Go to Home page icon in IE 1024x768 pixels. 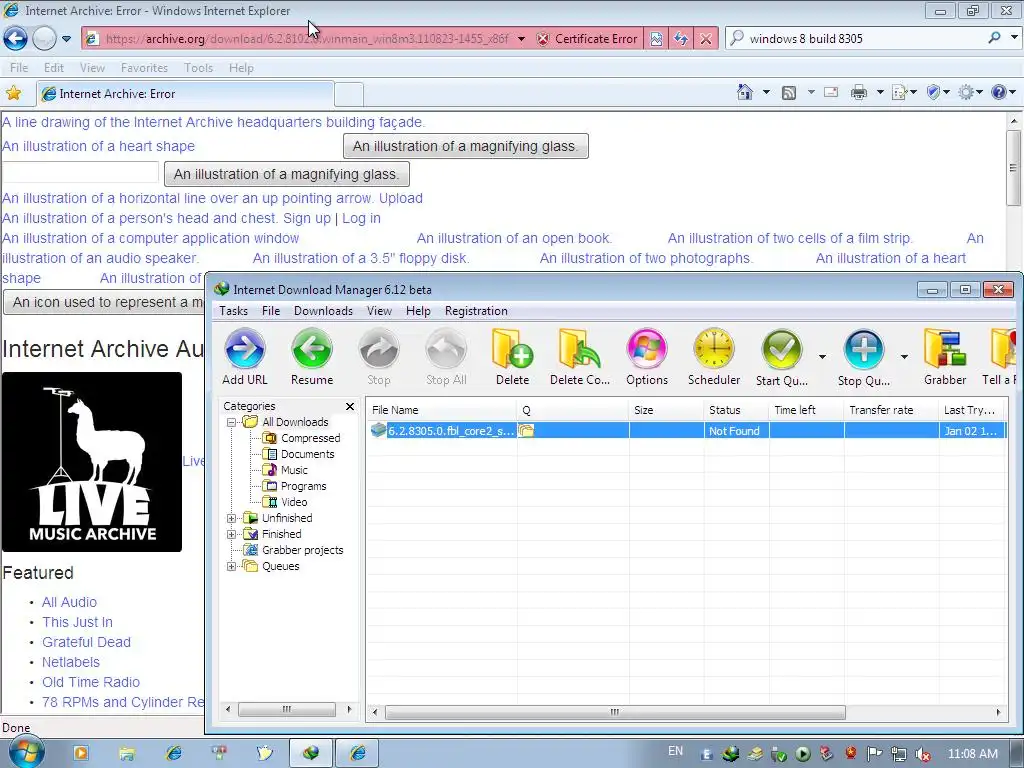744,92
